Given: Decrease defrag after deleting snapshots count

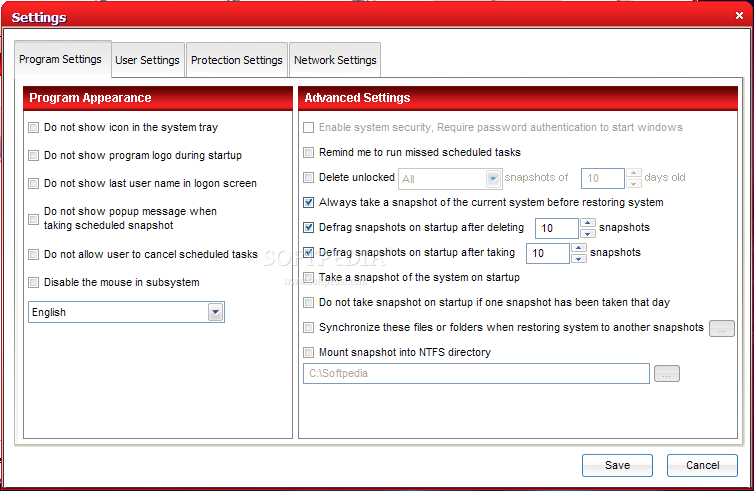Looking at the screenshot, I should click(588, 233).
